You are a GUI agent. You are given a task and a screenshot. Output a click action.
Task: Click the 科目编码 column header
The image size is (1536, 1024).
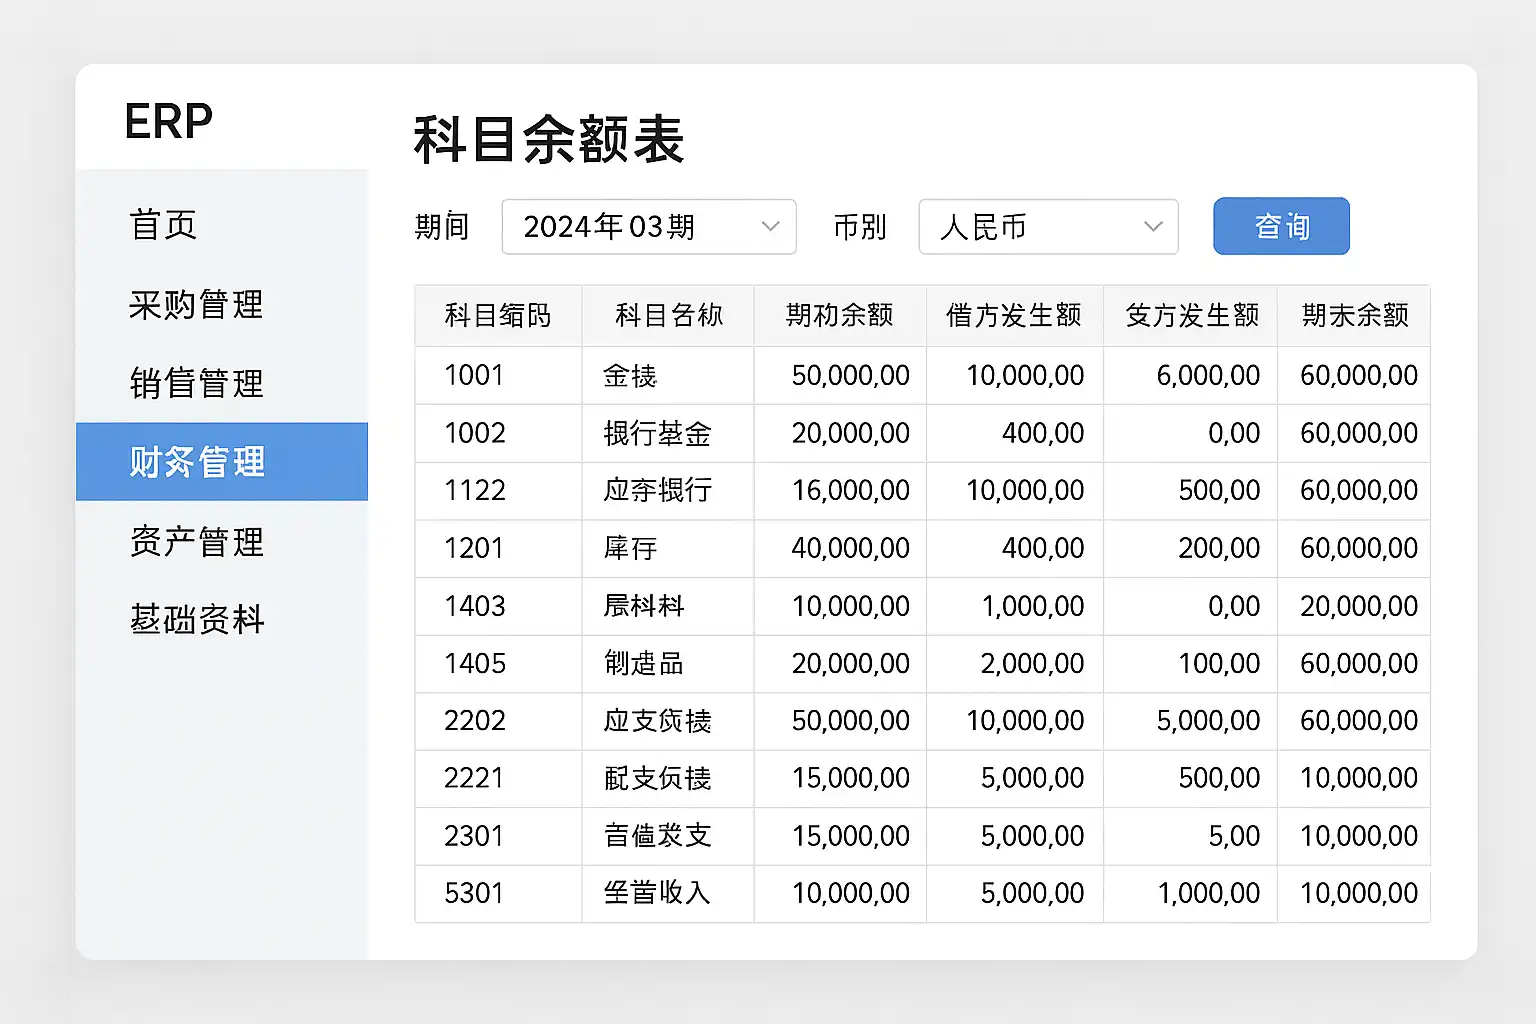498,316
